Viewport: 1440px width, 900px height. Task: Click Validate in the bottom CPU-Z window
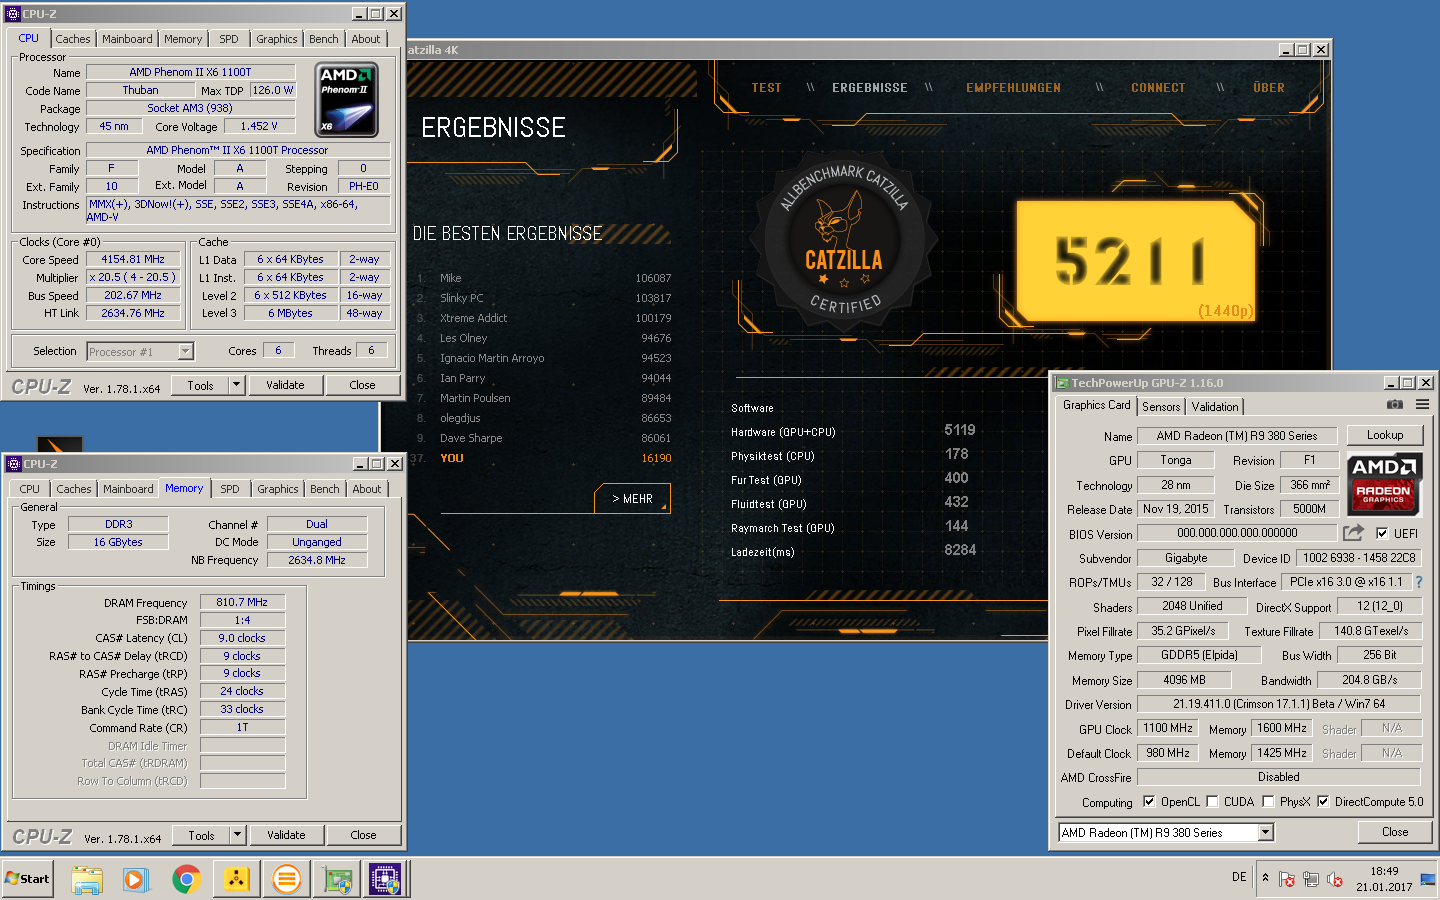[286, 835]
